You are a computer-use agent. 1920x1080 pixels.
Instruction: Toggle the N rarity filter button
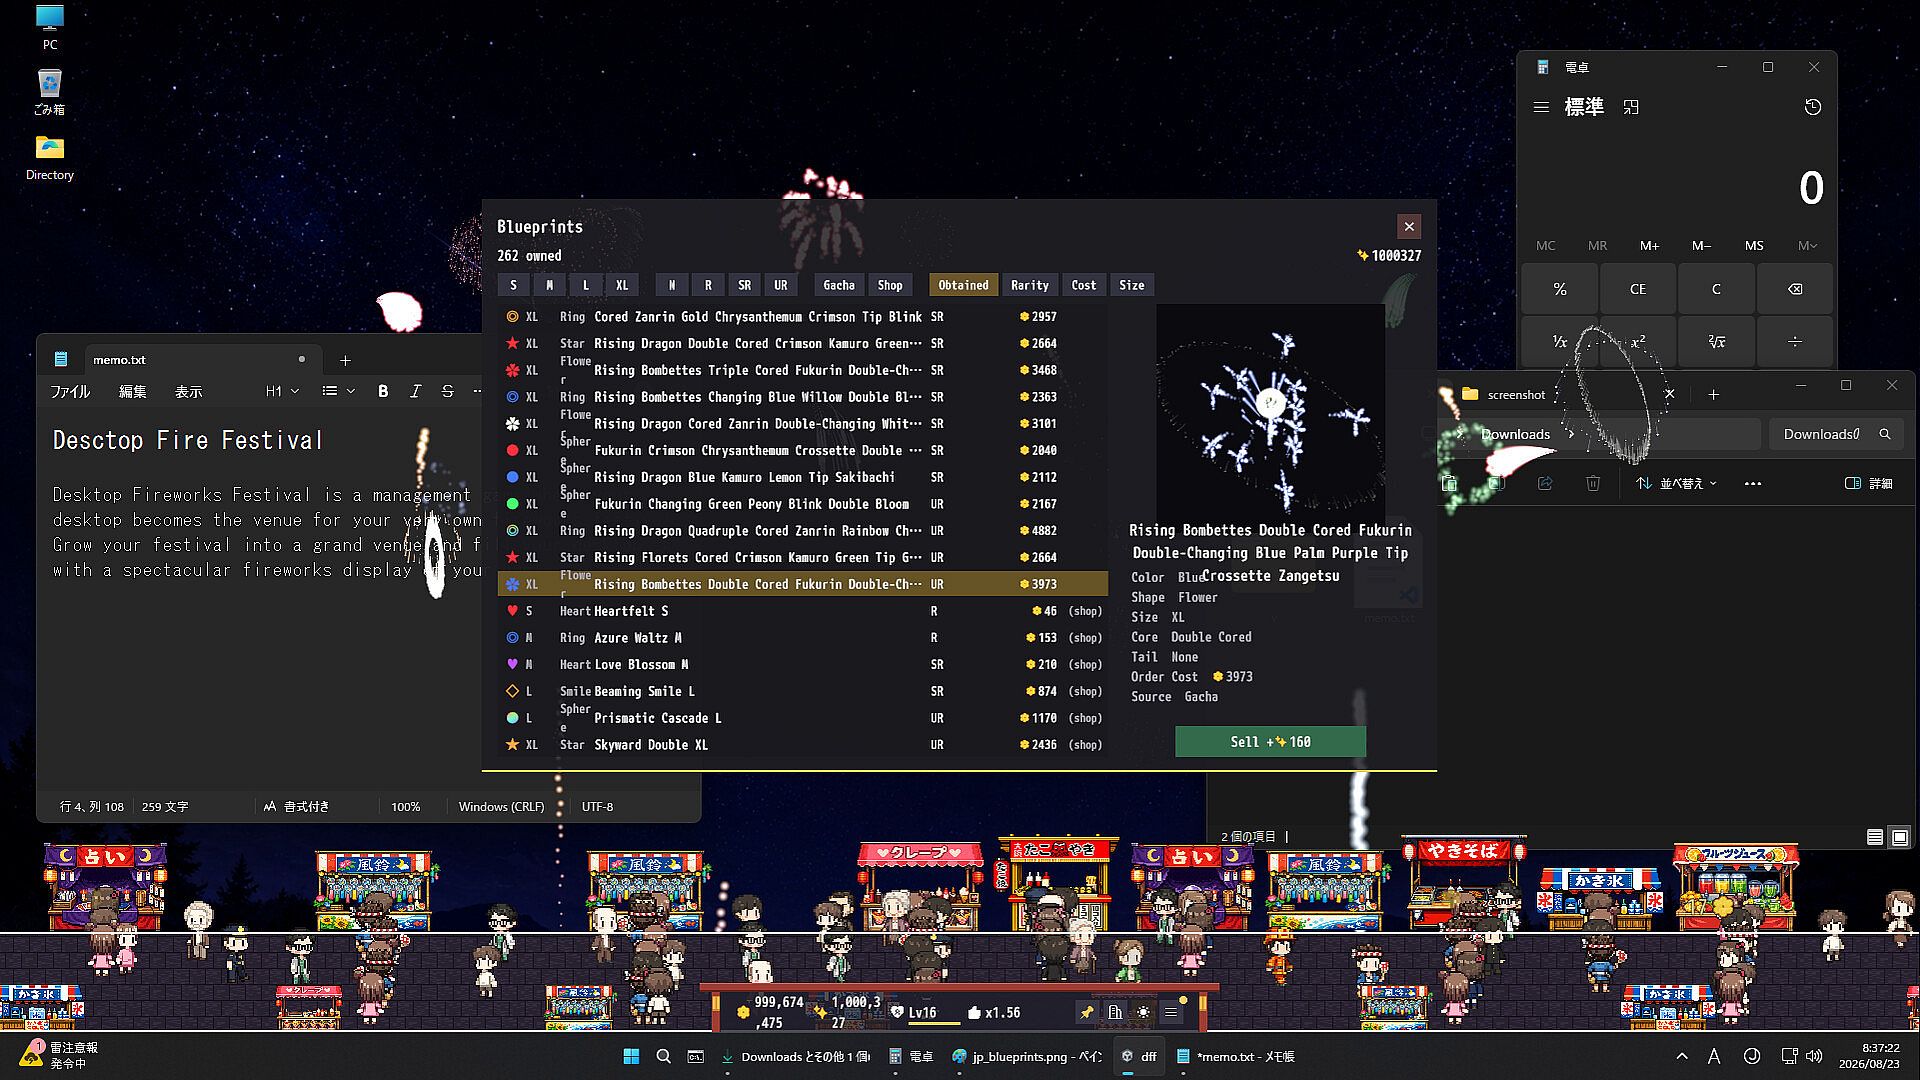672,285
